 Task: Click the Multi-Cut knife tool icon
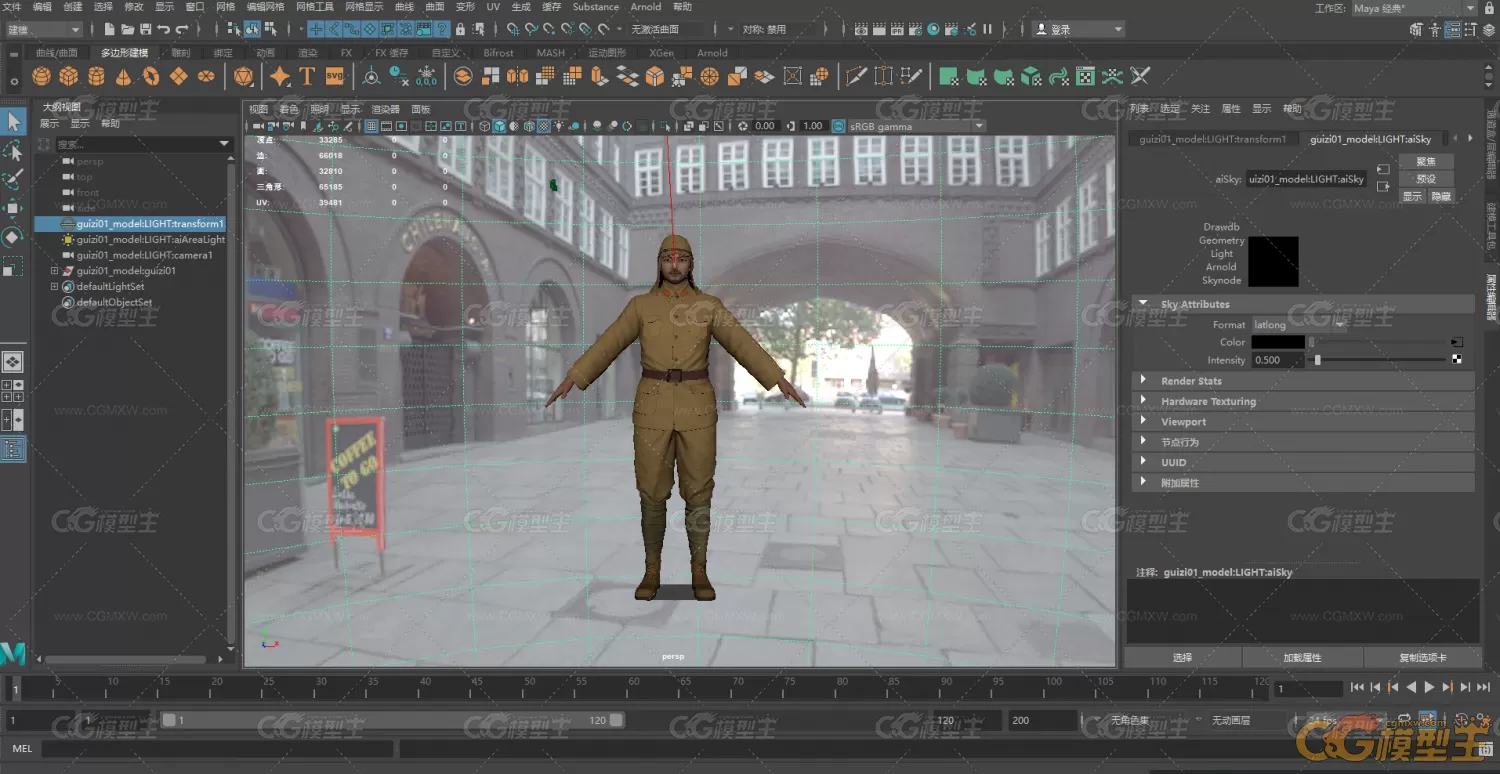(857, 76)
